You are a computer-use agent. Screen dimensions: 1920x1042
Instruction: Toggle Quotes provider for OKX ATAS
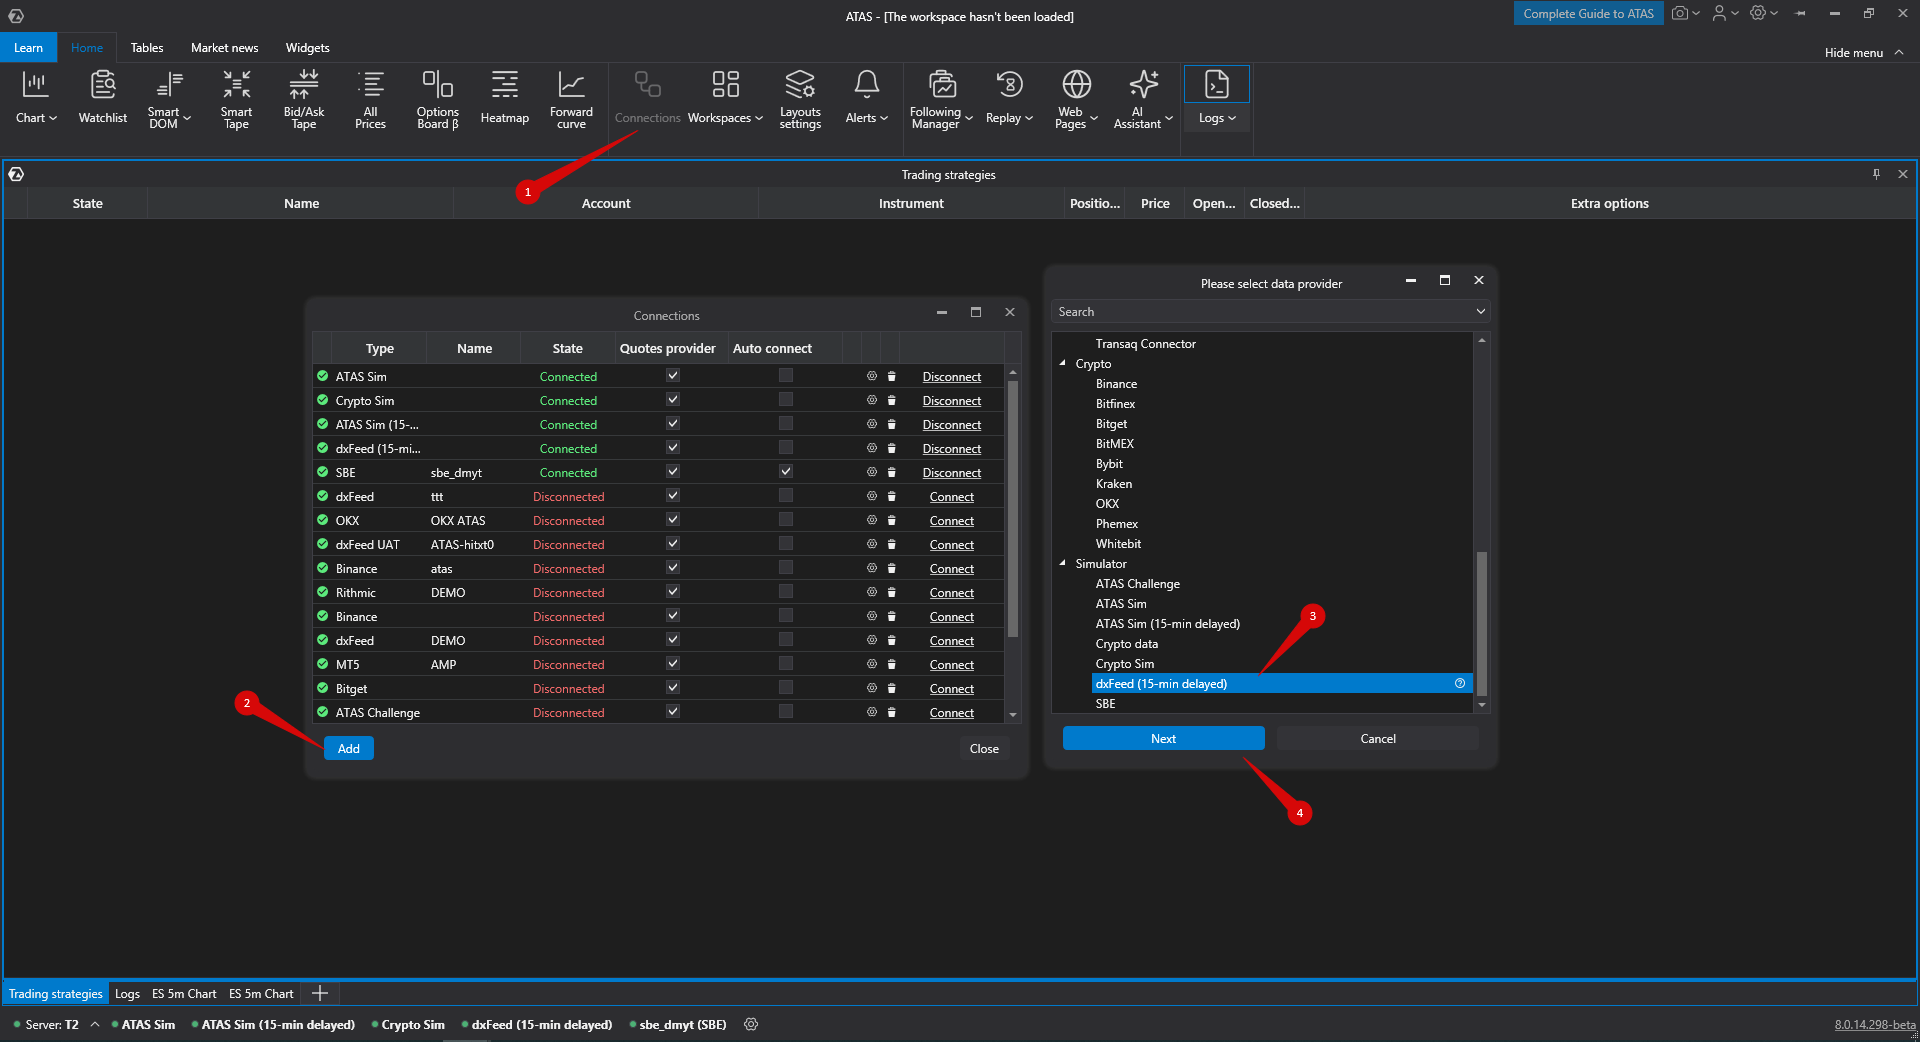click(x=673, y=519)
